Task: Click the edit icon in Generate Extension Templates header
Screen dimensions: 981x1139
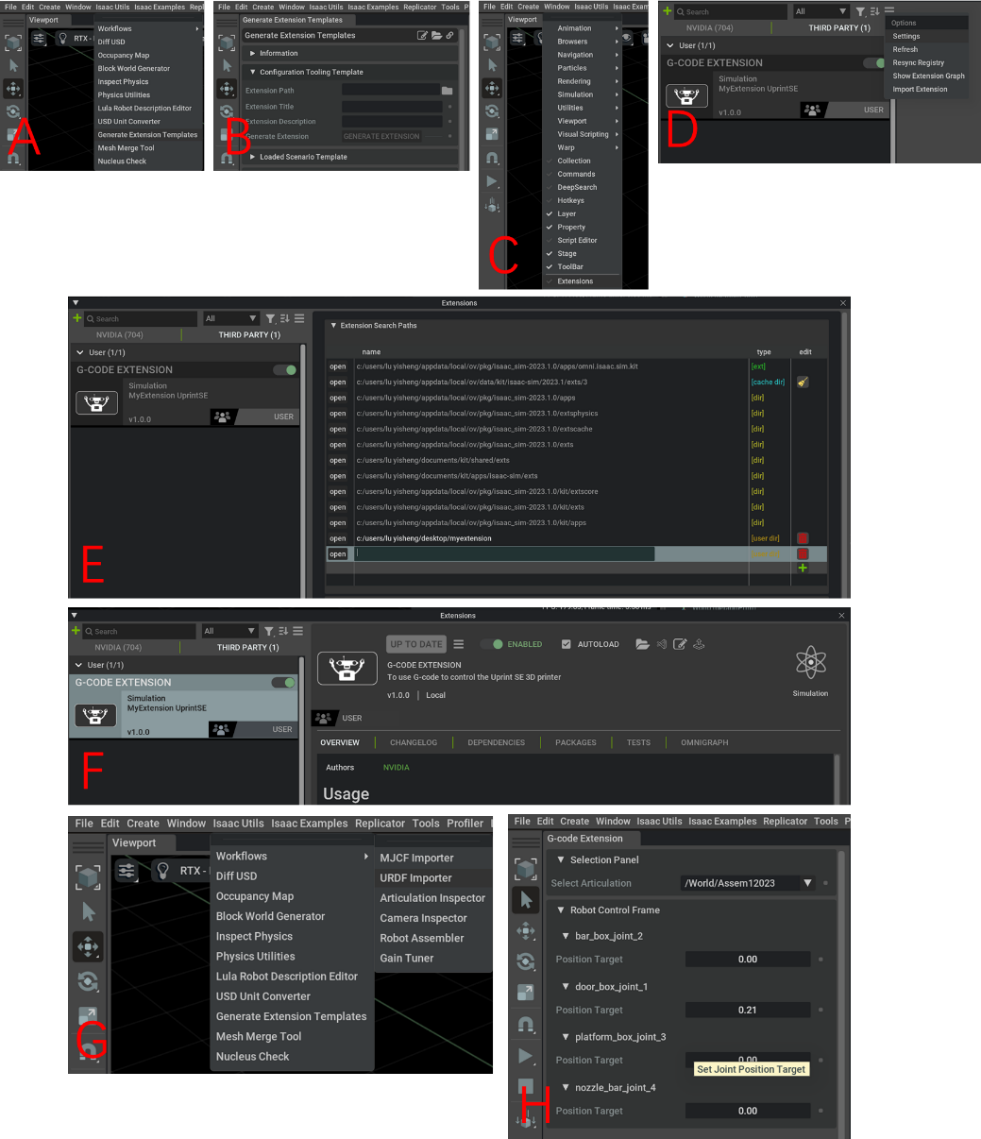Action: 422,35
